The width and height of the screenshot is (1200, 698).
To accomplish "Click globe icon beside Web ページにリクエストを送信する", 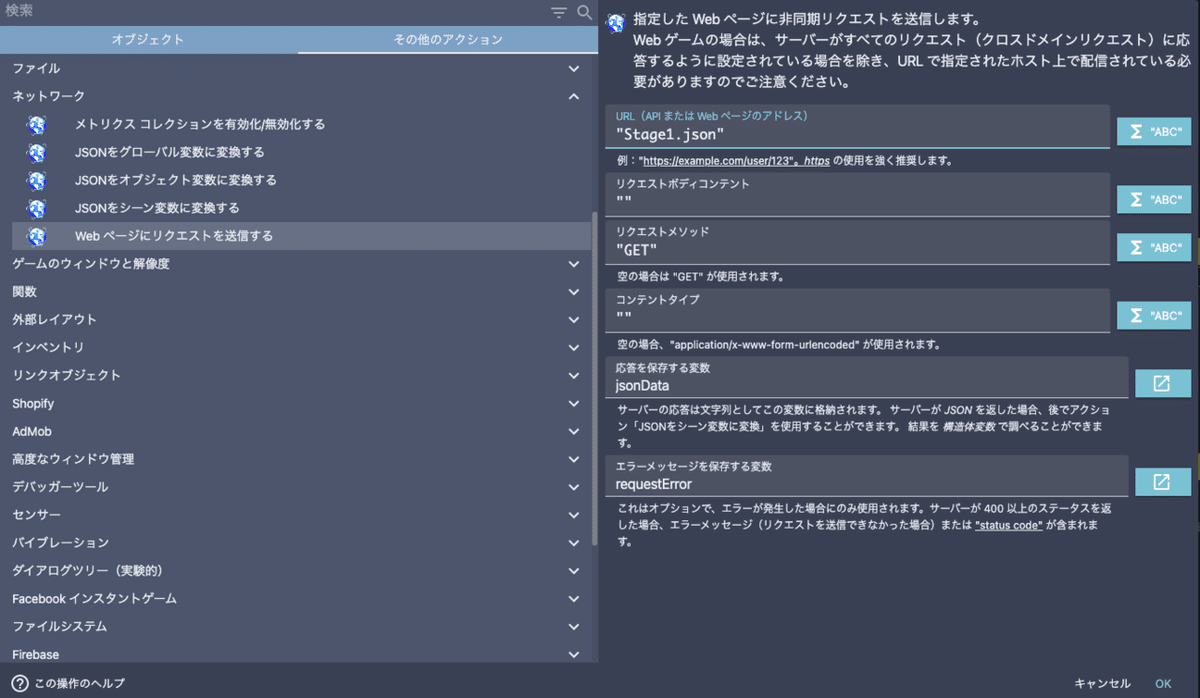I will (x=37, y=237).
